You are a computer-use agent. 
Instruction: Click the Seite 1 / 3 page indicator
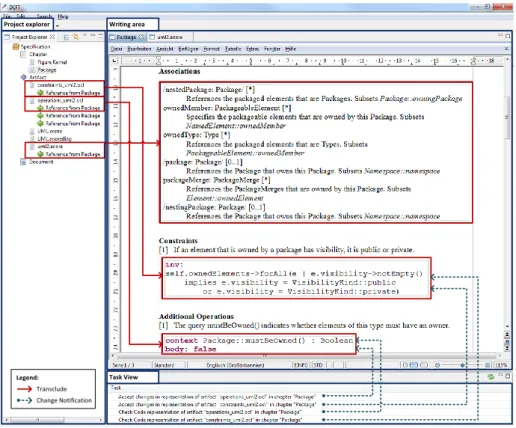tap(123, 365)
